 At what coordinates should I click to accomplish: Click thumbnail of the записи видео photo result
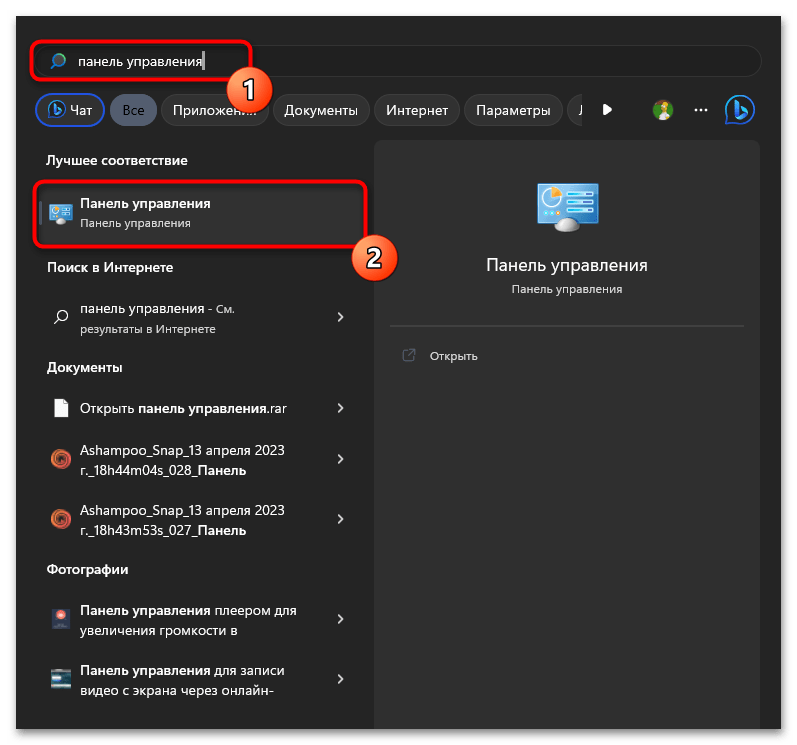tap(61, 679)
